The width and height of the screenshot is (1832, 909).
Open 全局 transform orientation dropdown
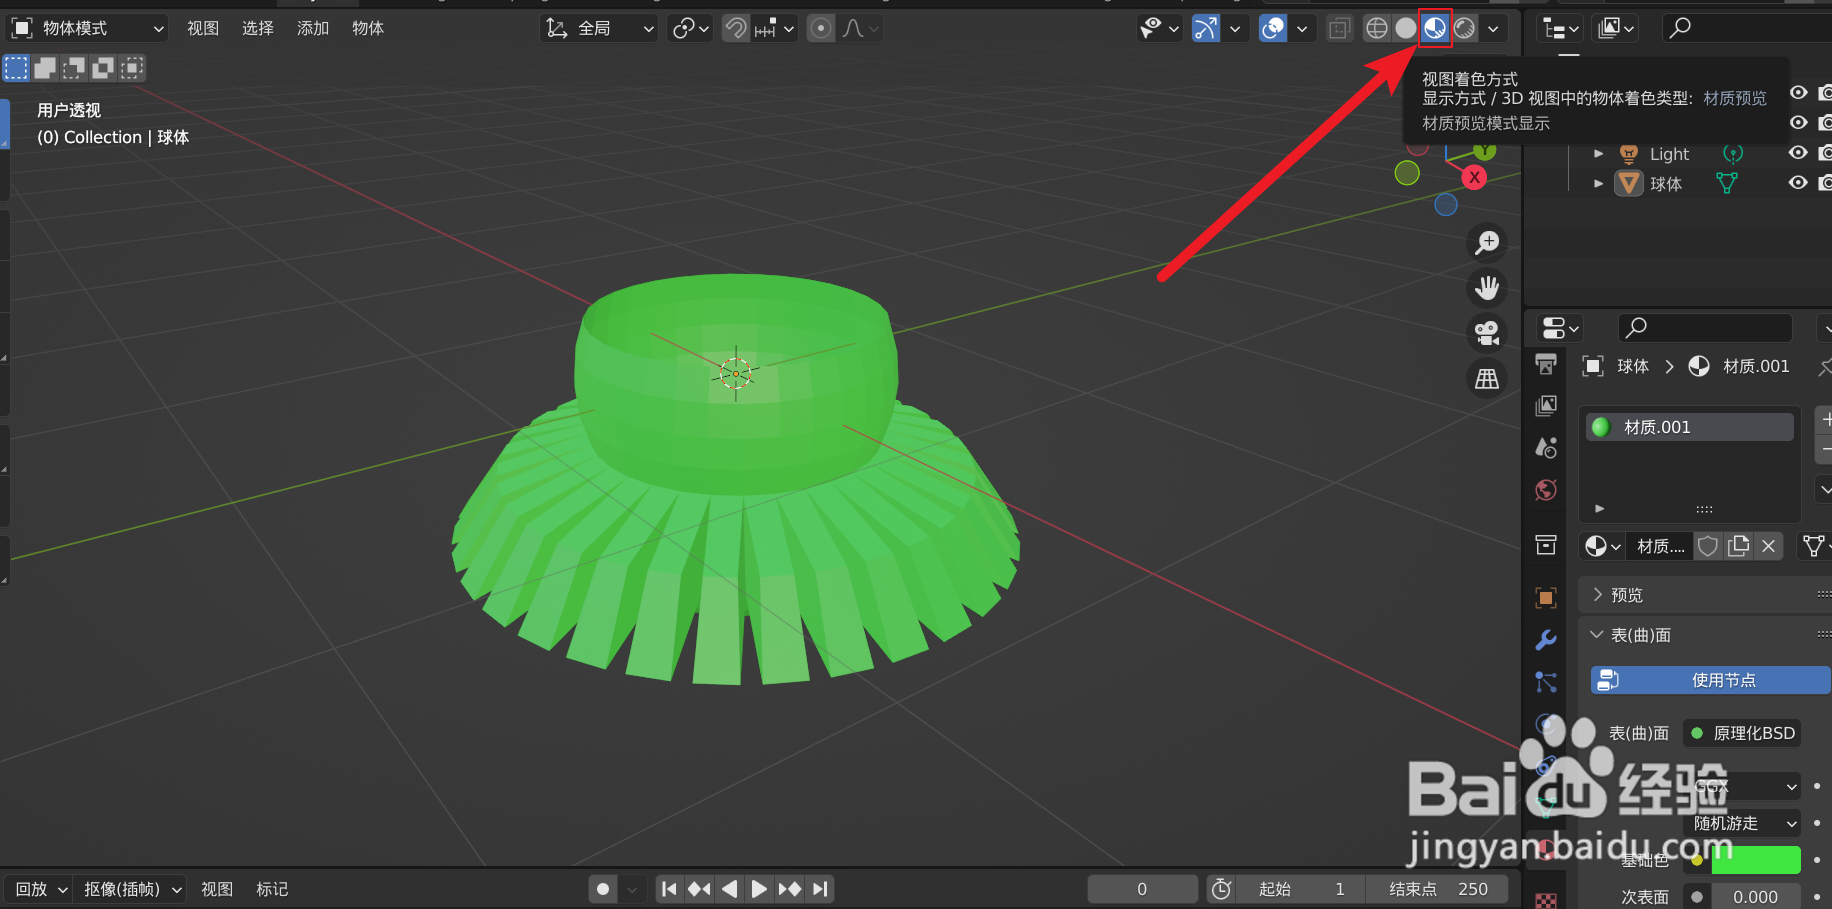coord(599,28)
